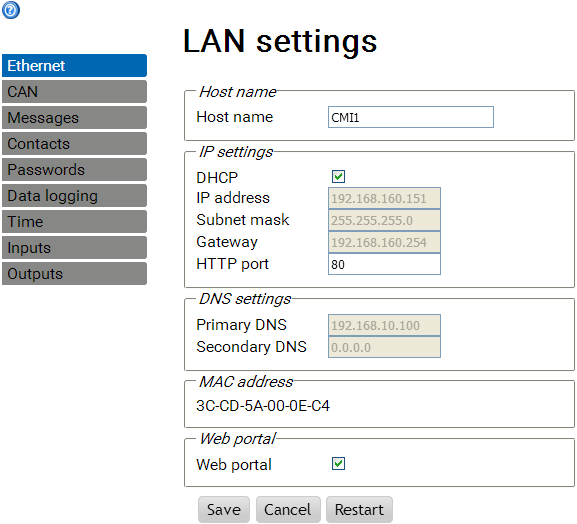This screenshot has height=524, width=577.
Task: Select the Outputs menu item
Action: [74, 274]
